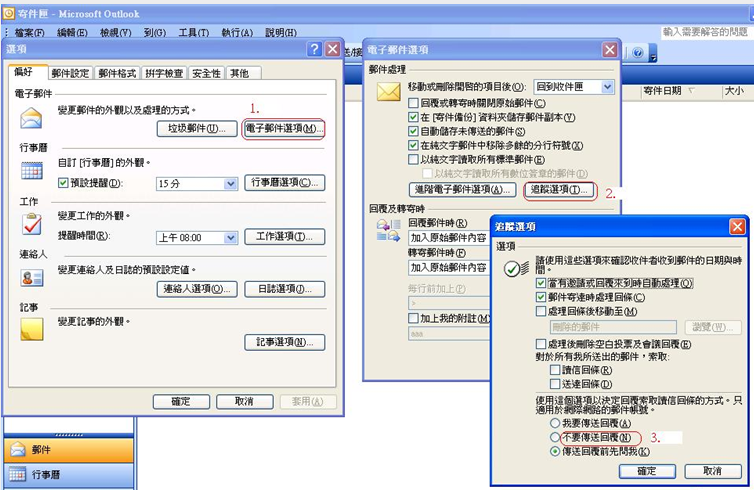Image resolution: width=754 pixels, height=490 pixels.
Task: Open the 上午 08:00 reminder time dropdown
Action: pos(231,238)
